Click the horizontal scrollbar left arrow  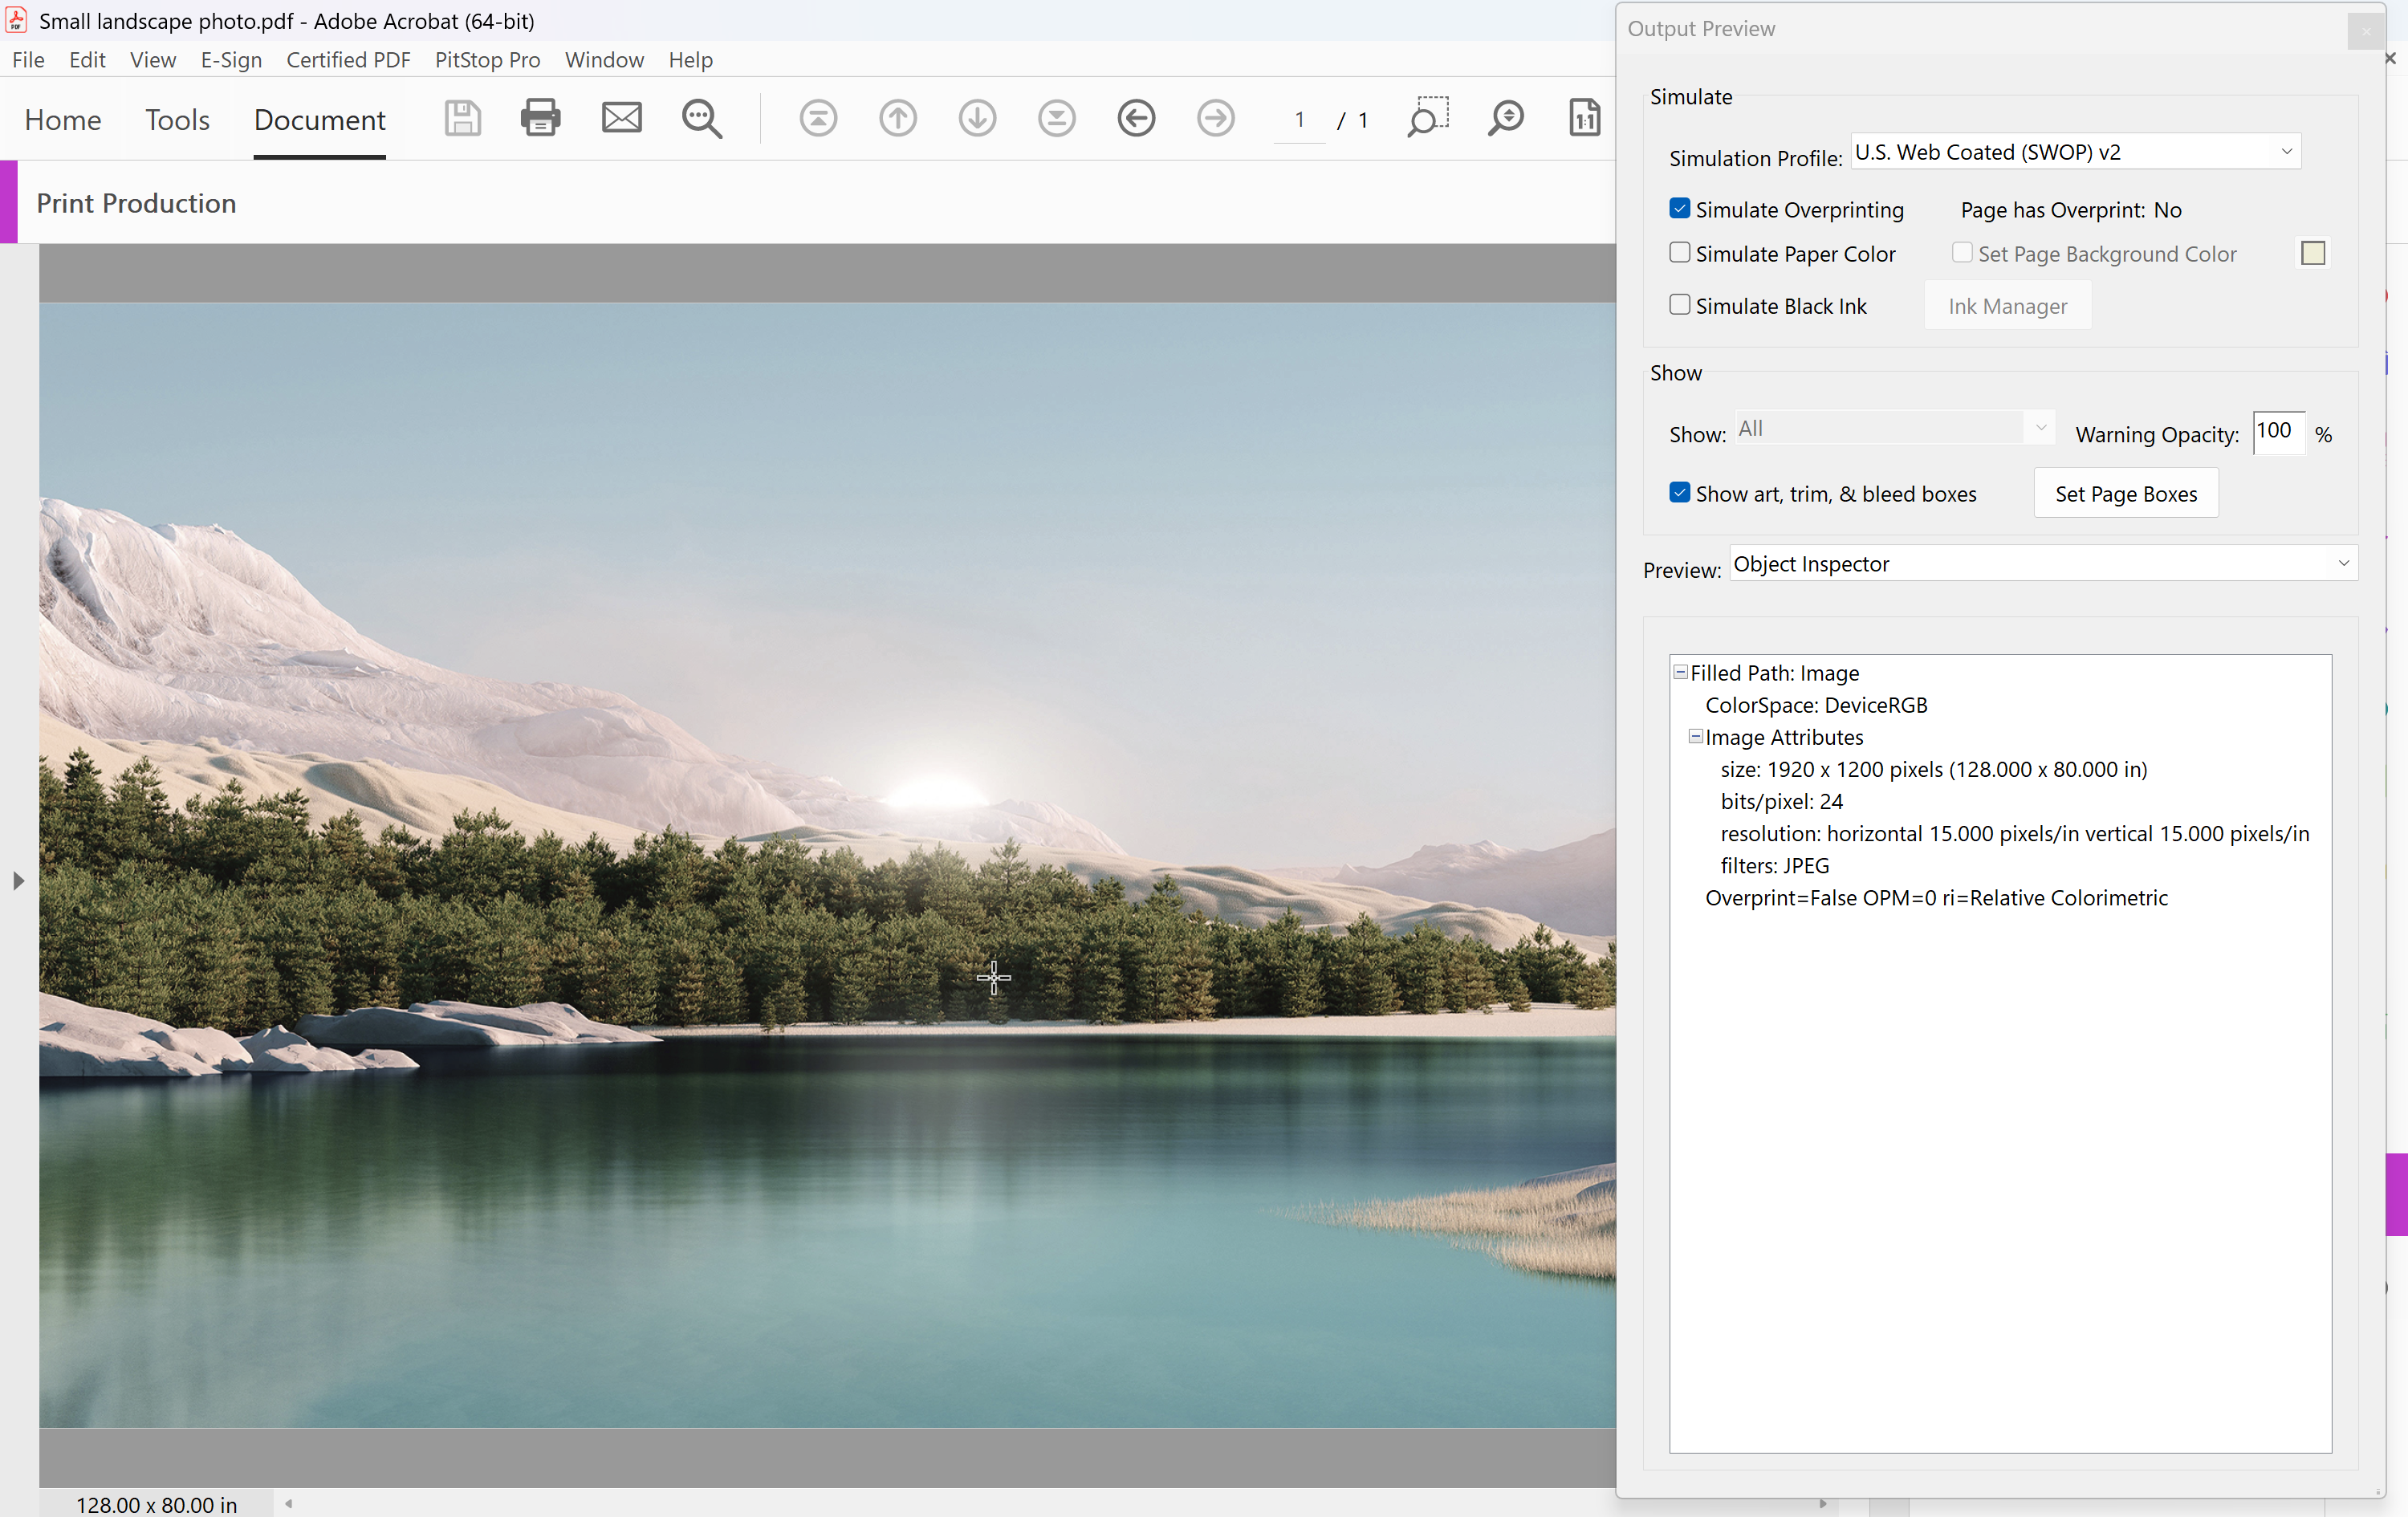288,1503
